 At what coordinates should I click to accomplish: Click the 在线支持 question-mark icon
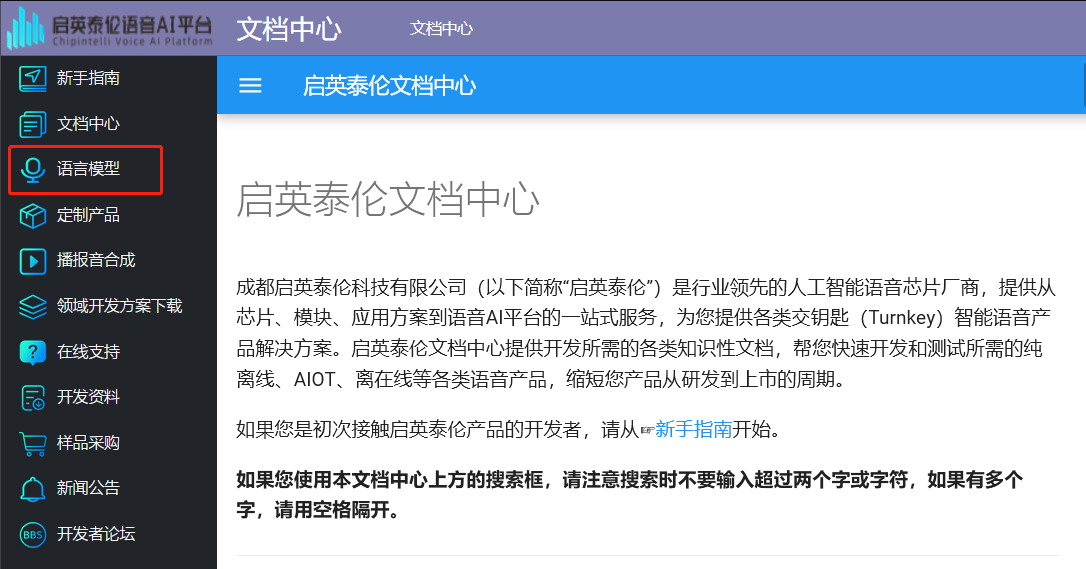(x=33, y=352)
